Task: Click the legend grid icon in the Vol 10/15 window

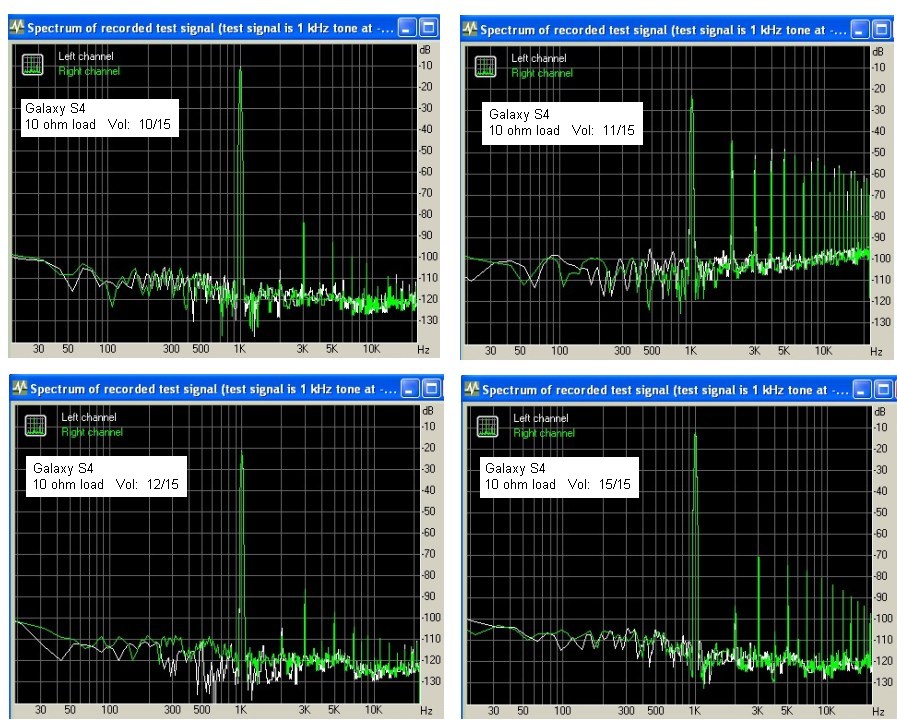Action: coord(33,65)
